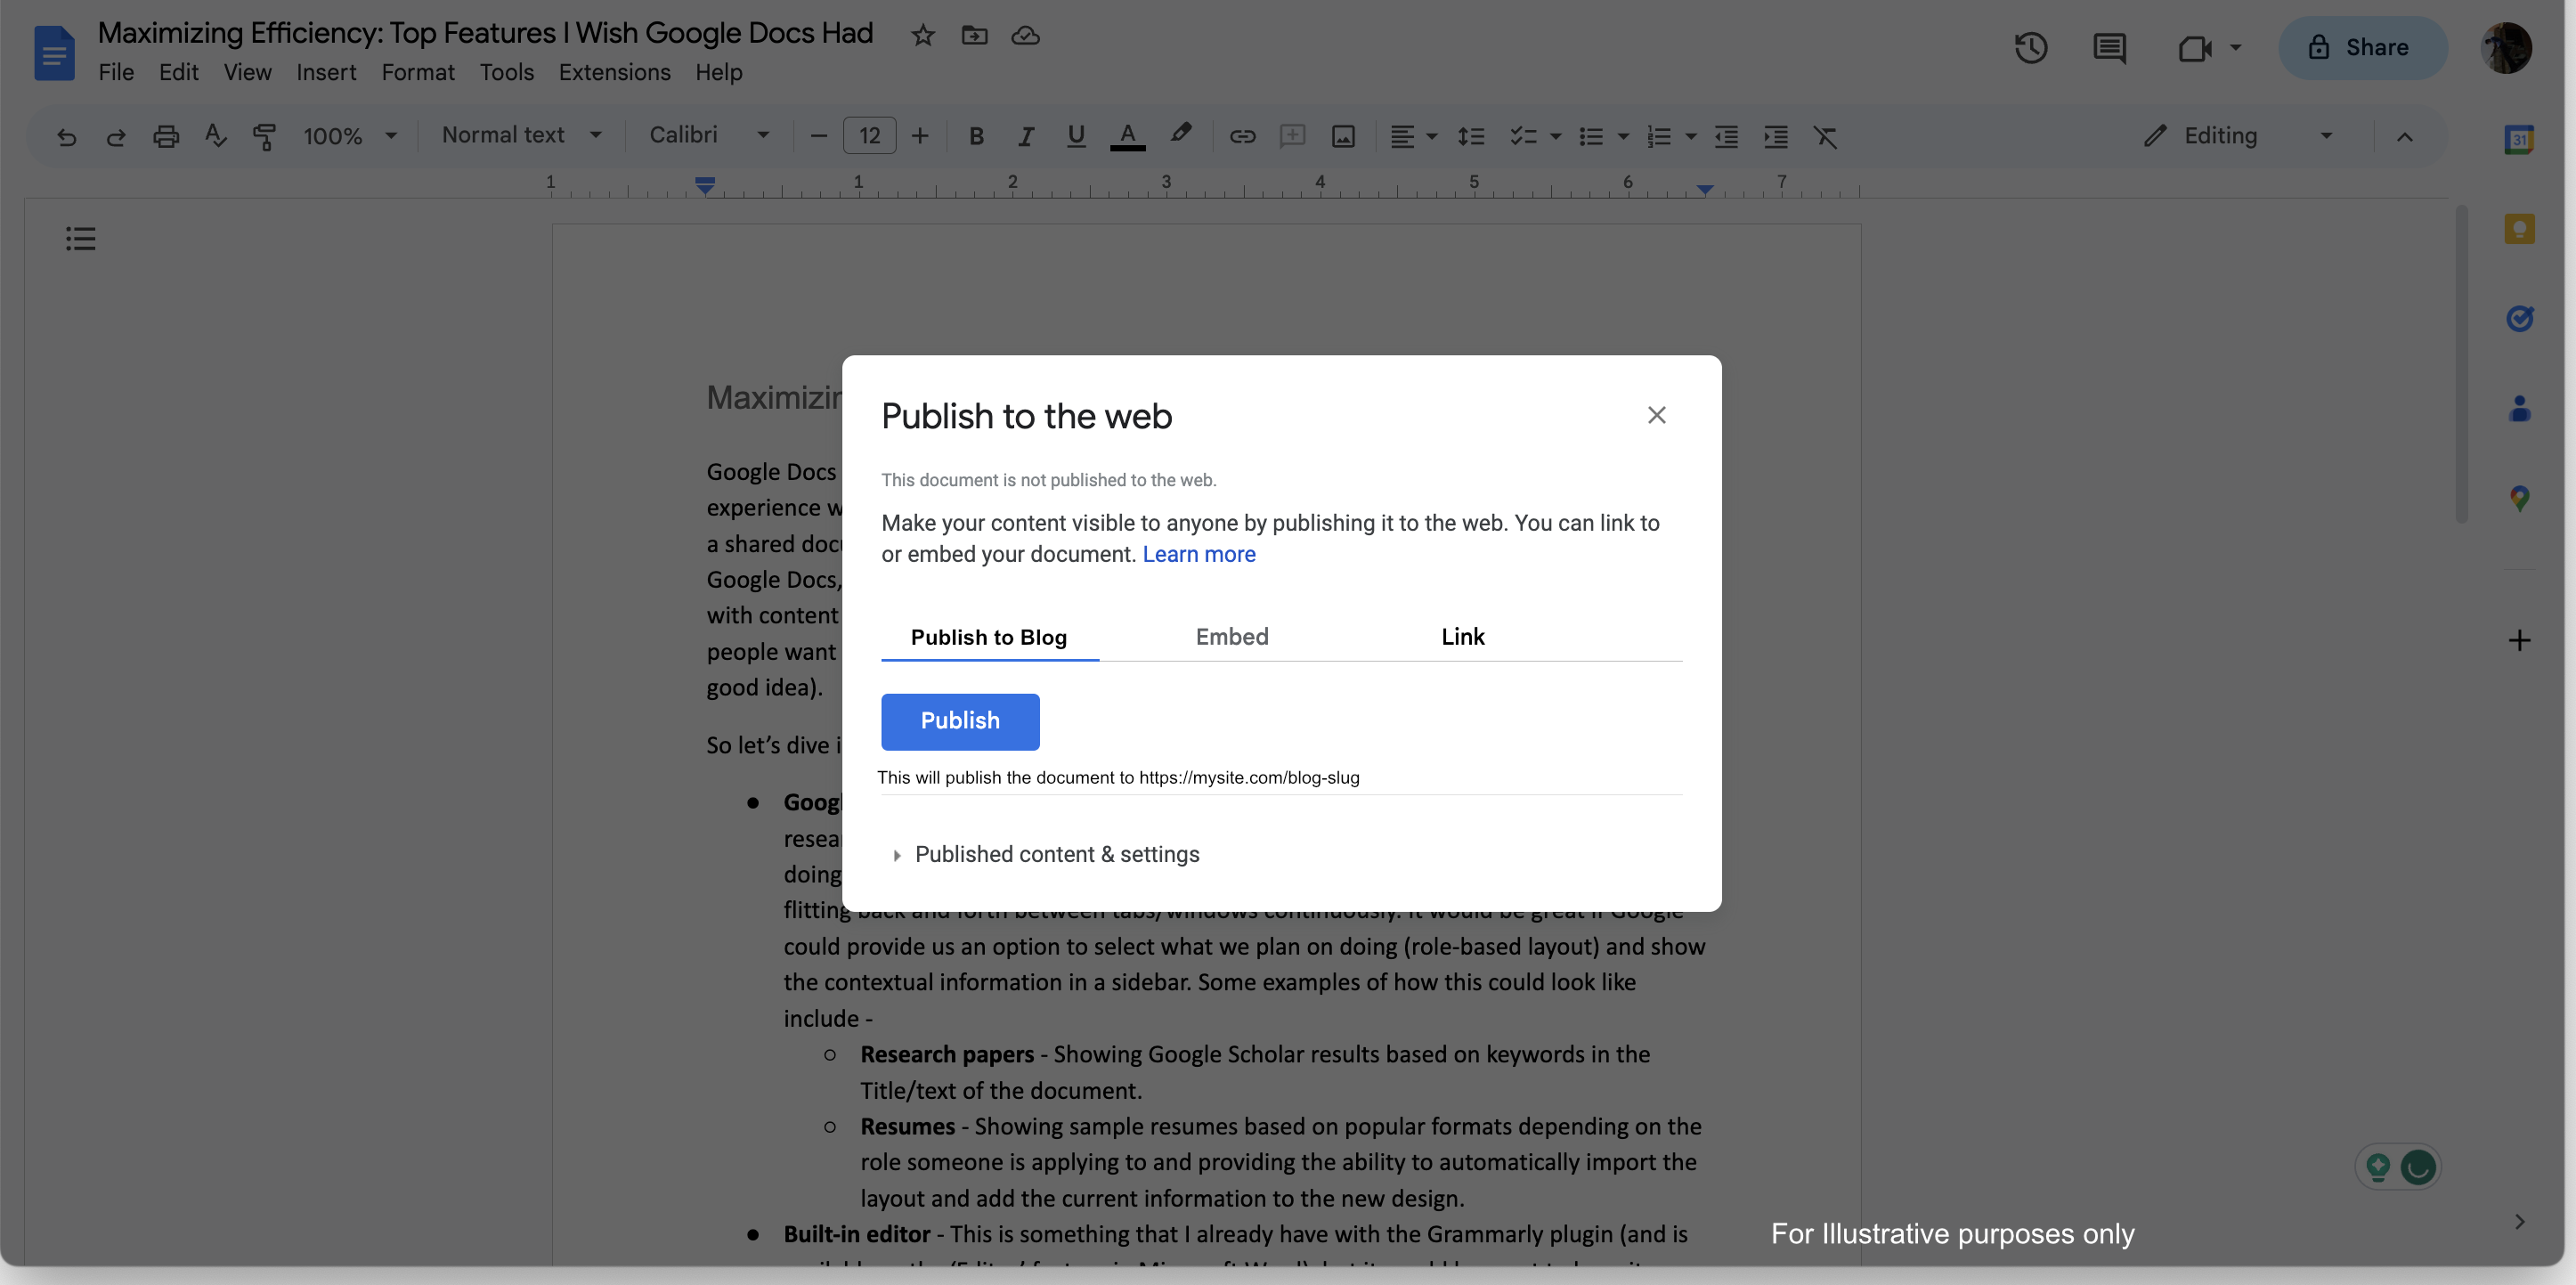Image resolution: width=2576 pixels, height=1285 pixels.
Task: Click the bulleted list icon
Action: click(x=1591, y=136)
